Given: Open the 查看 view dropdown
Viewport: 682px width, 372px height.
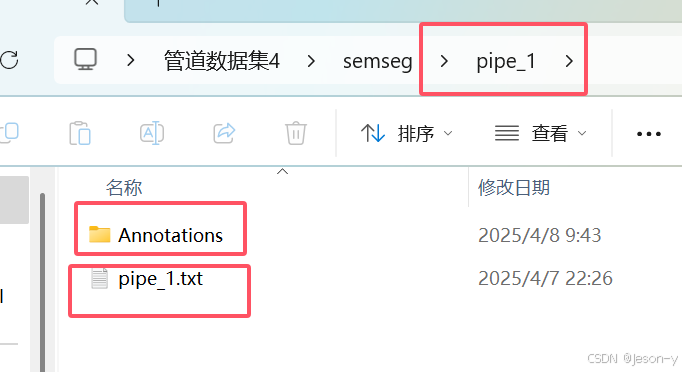Looking at the screenshot, I should (541, 133).
